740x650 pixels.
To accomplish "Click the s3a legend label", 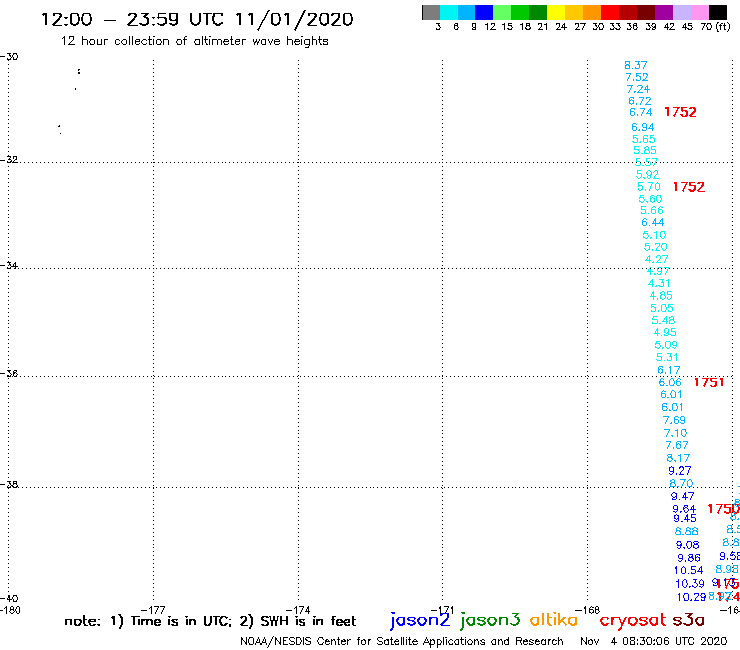I will 688,620.
